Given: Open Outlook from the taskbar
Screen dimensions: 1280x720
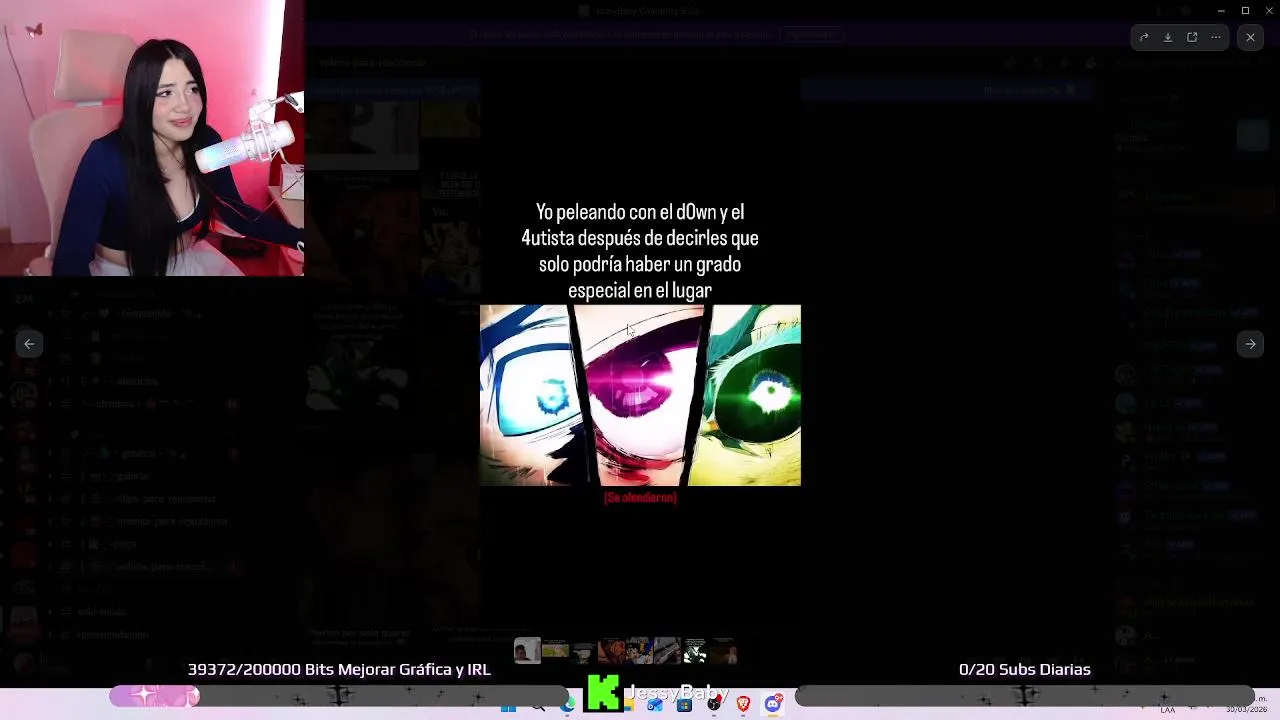Looking at the screenshot, I should (655, 705).
